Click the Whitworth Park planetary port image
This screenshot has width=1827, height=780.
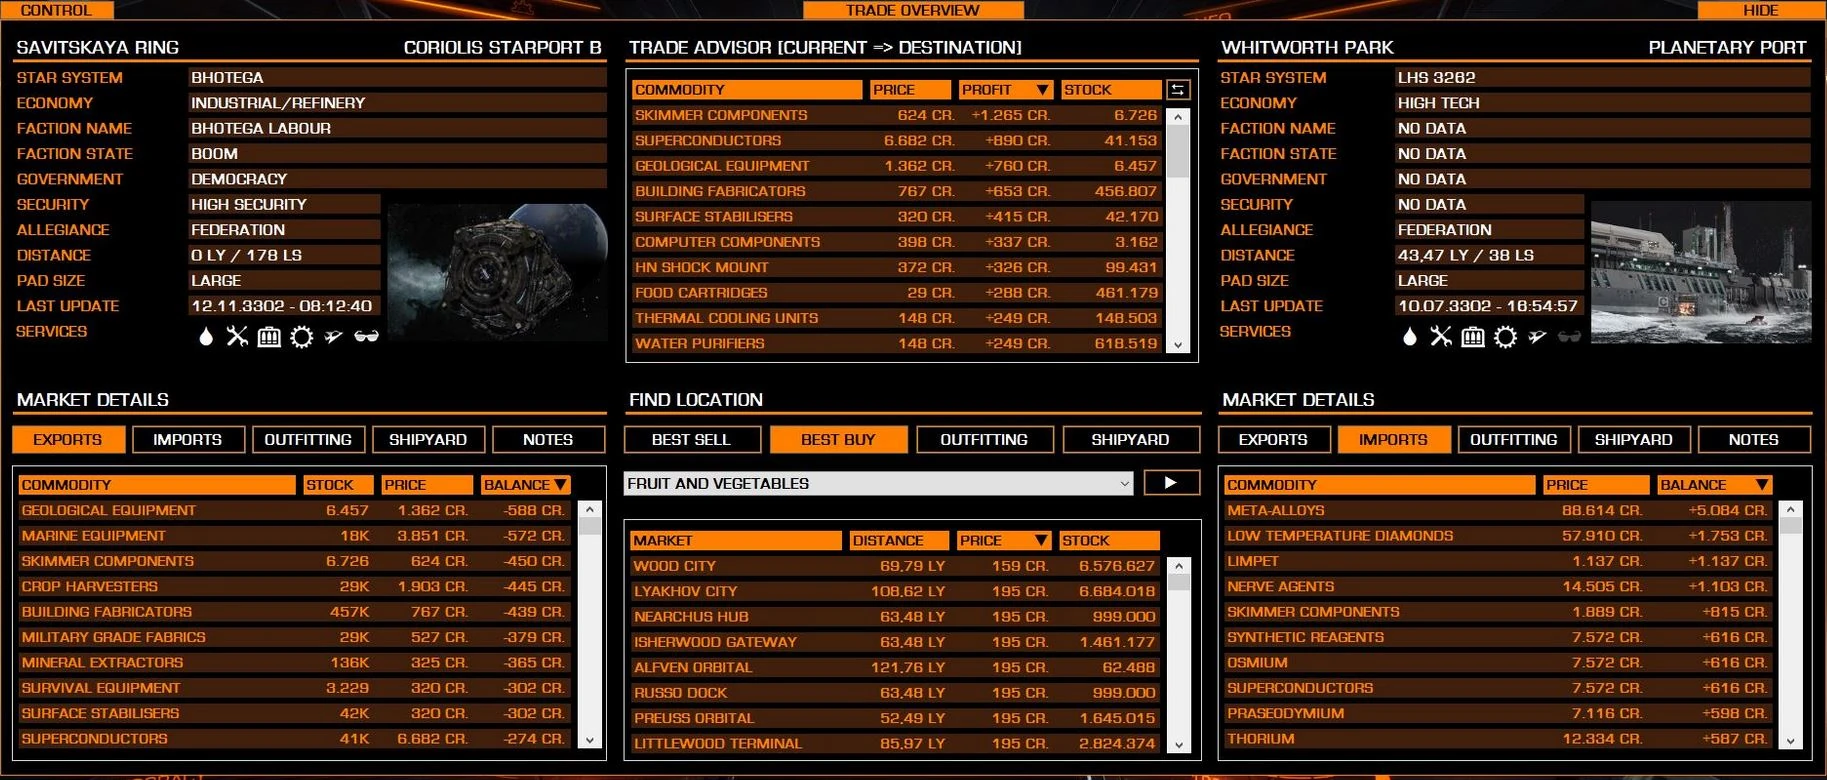click(x=1701, y=273)
